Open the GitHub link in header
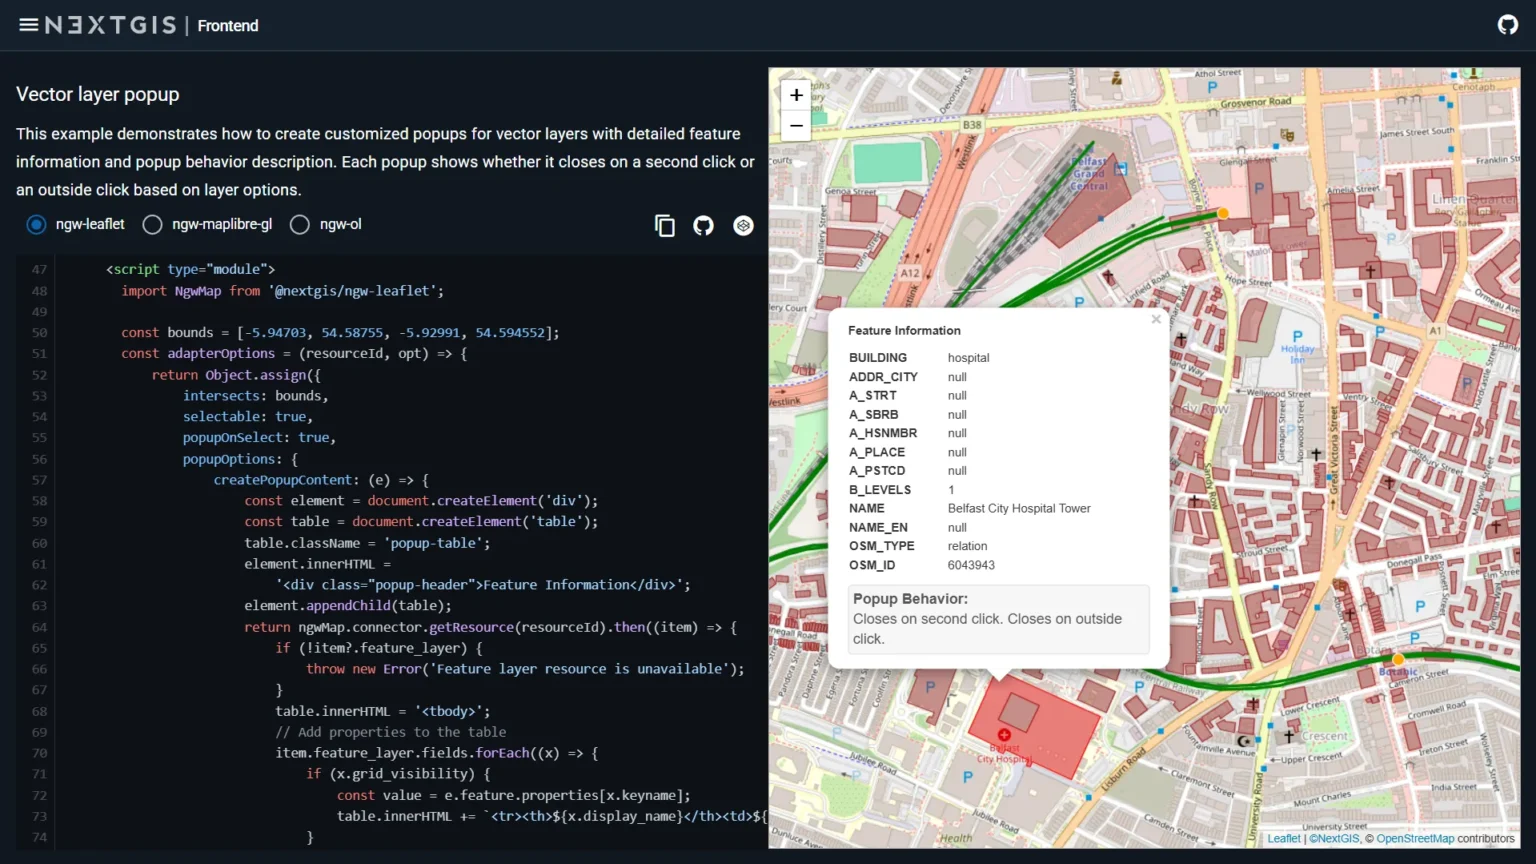 tap(1508, 25)
